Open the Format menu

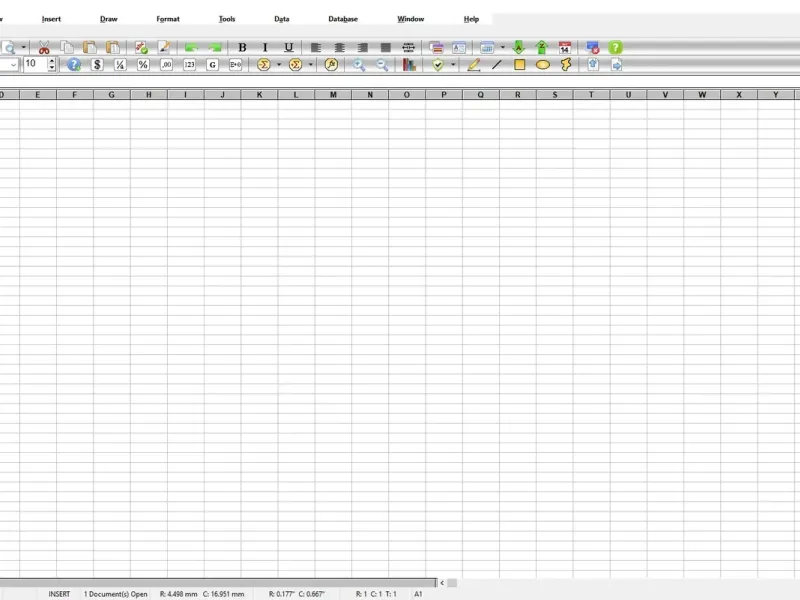click(168, 19)
